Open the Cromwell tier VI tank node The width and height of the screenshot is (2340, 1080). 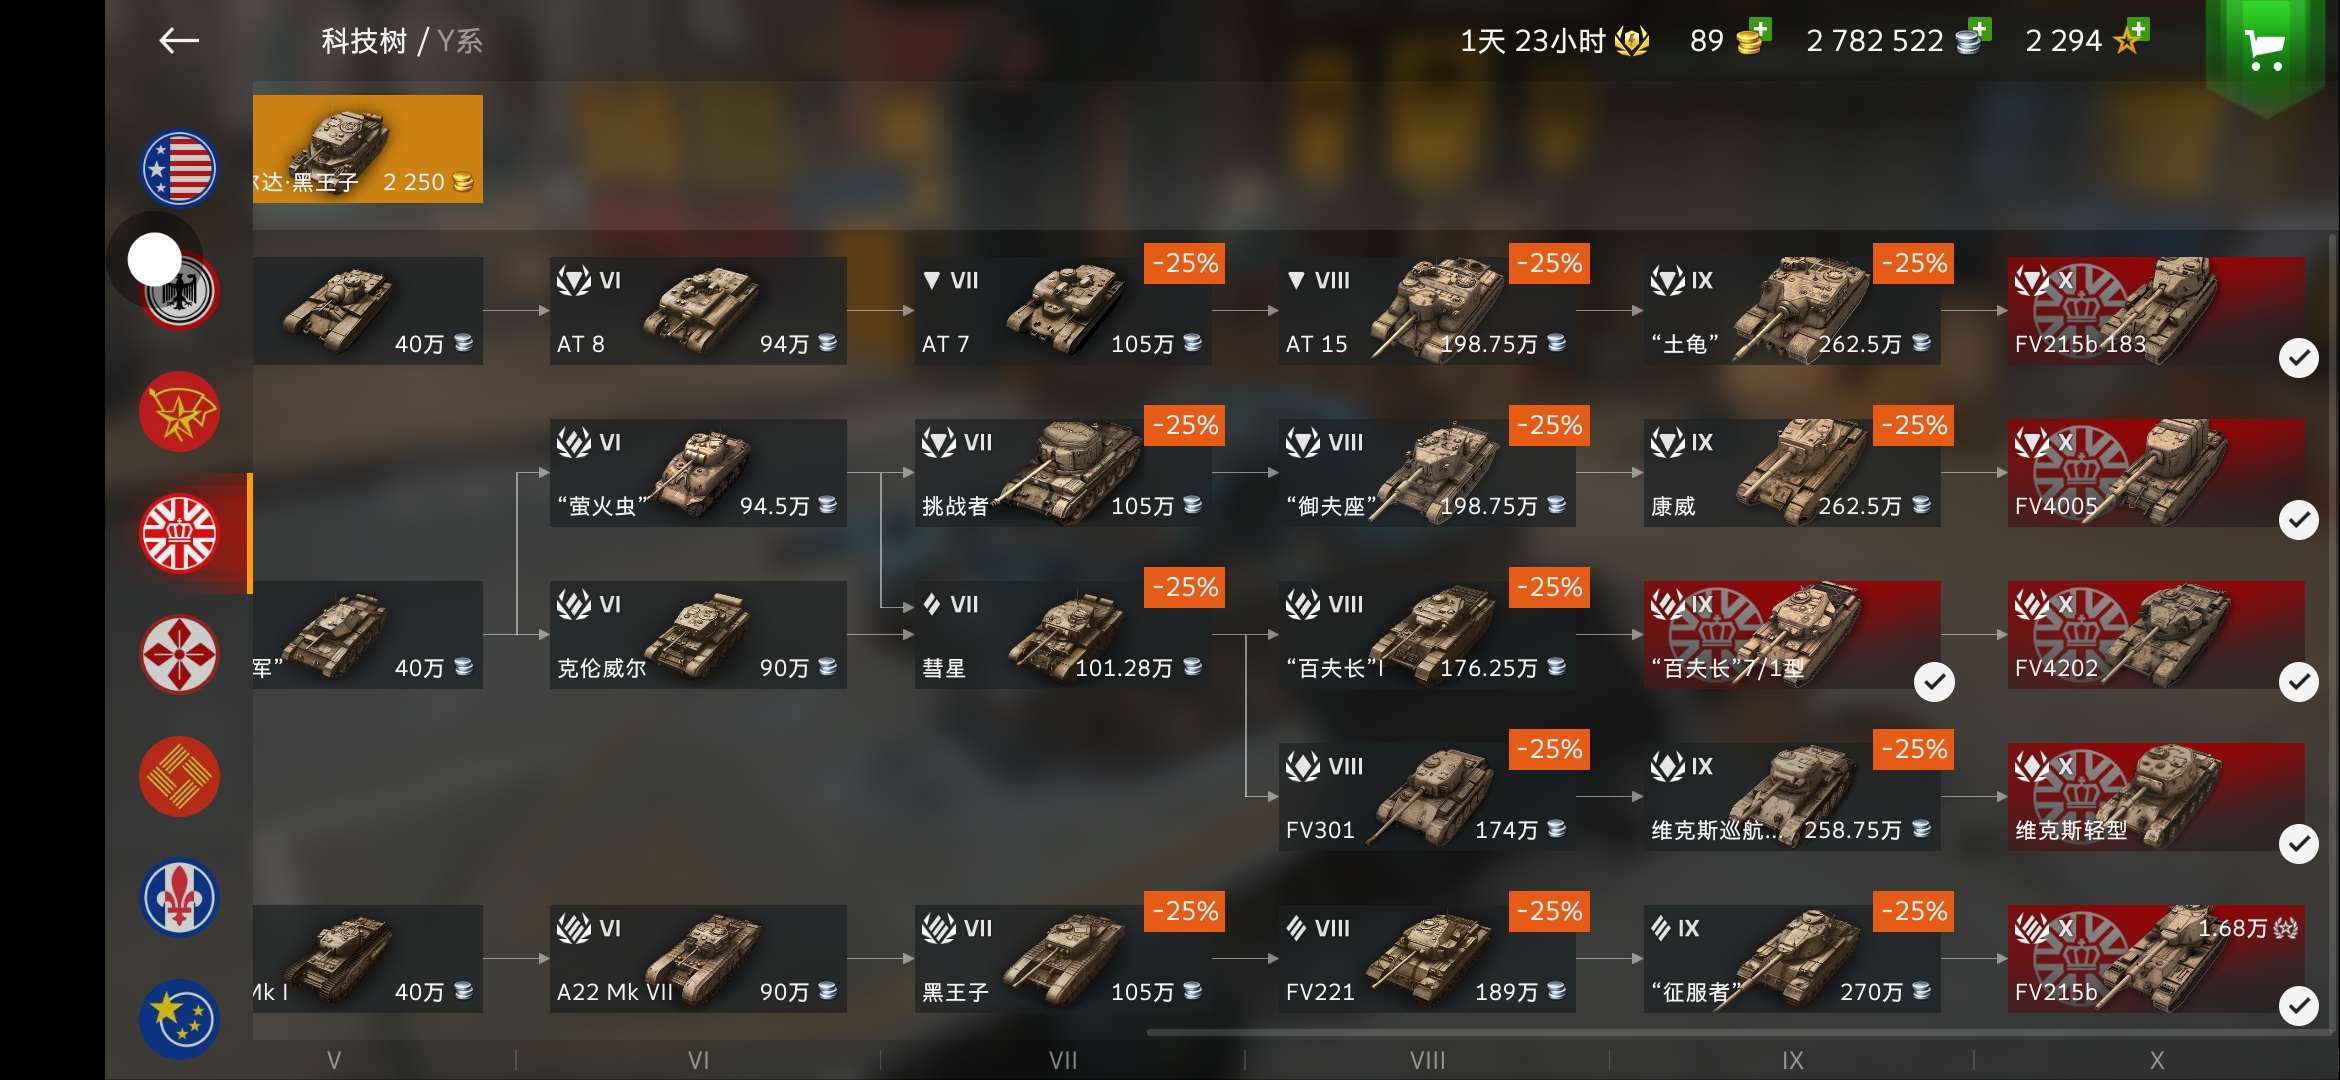698,635
